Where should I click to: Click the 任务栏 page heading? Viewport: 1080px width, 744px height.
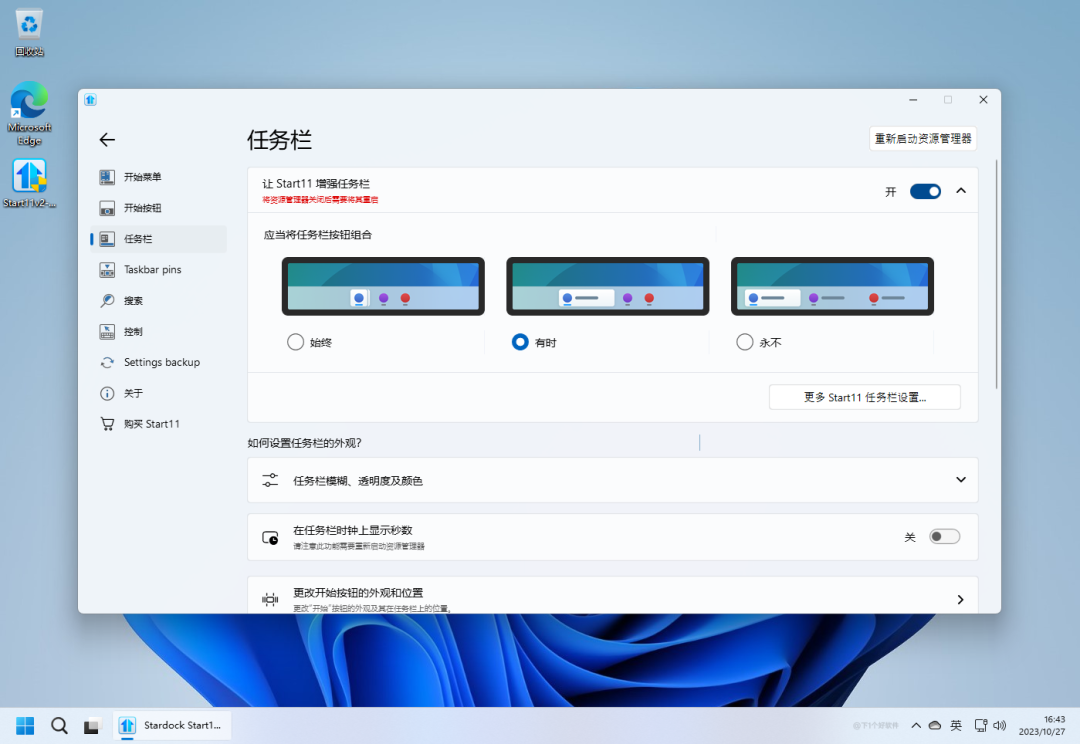[x=280, y=140]
